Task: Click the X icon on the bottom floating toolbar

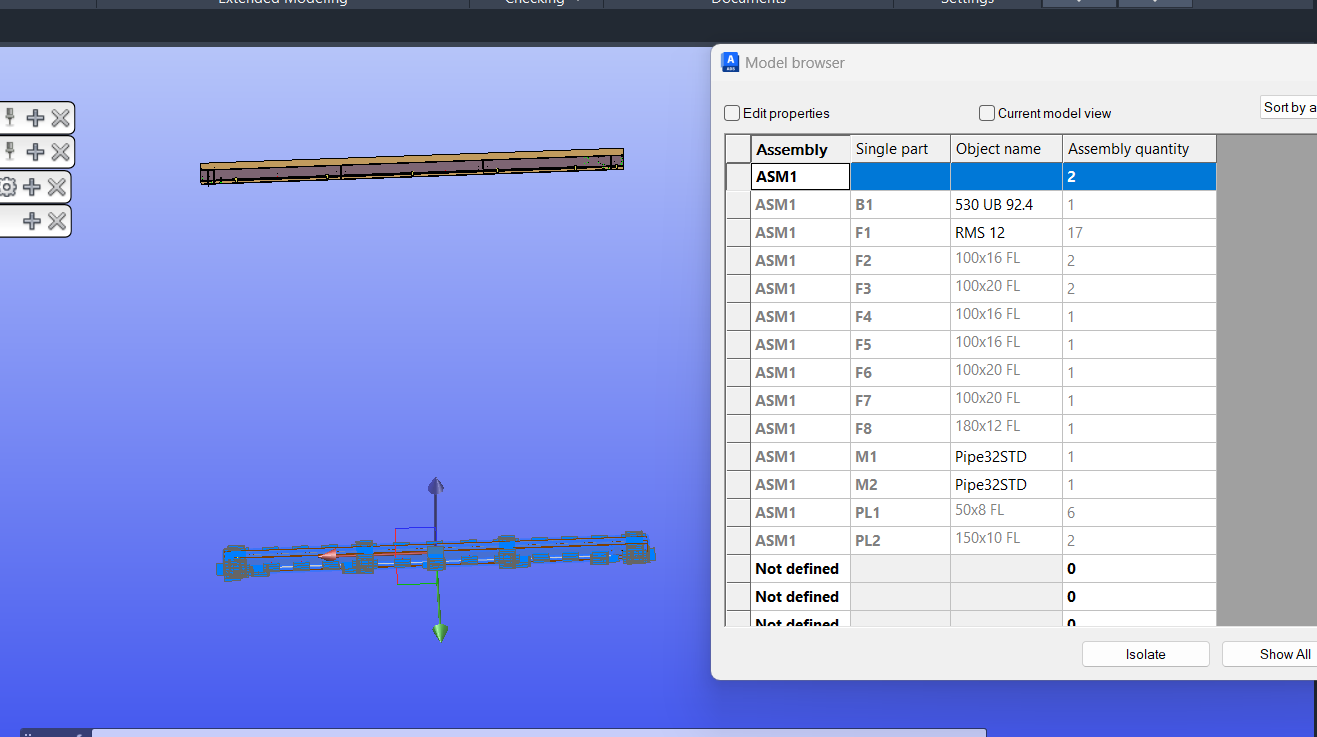Action: [x=58, y=221]
